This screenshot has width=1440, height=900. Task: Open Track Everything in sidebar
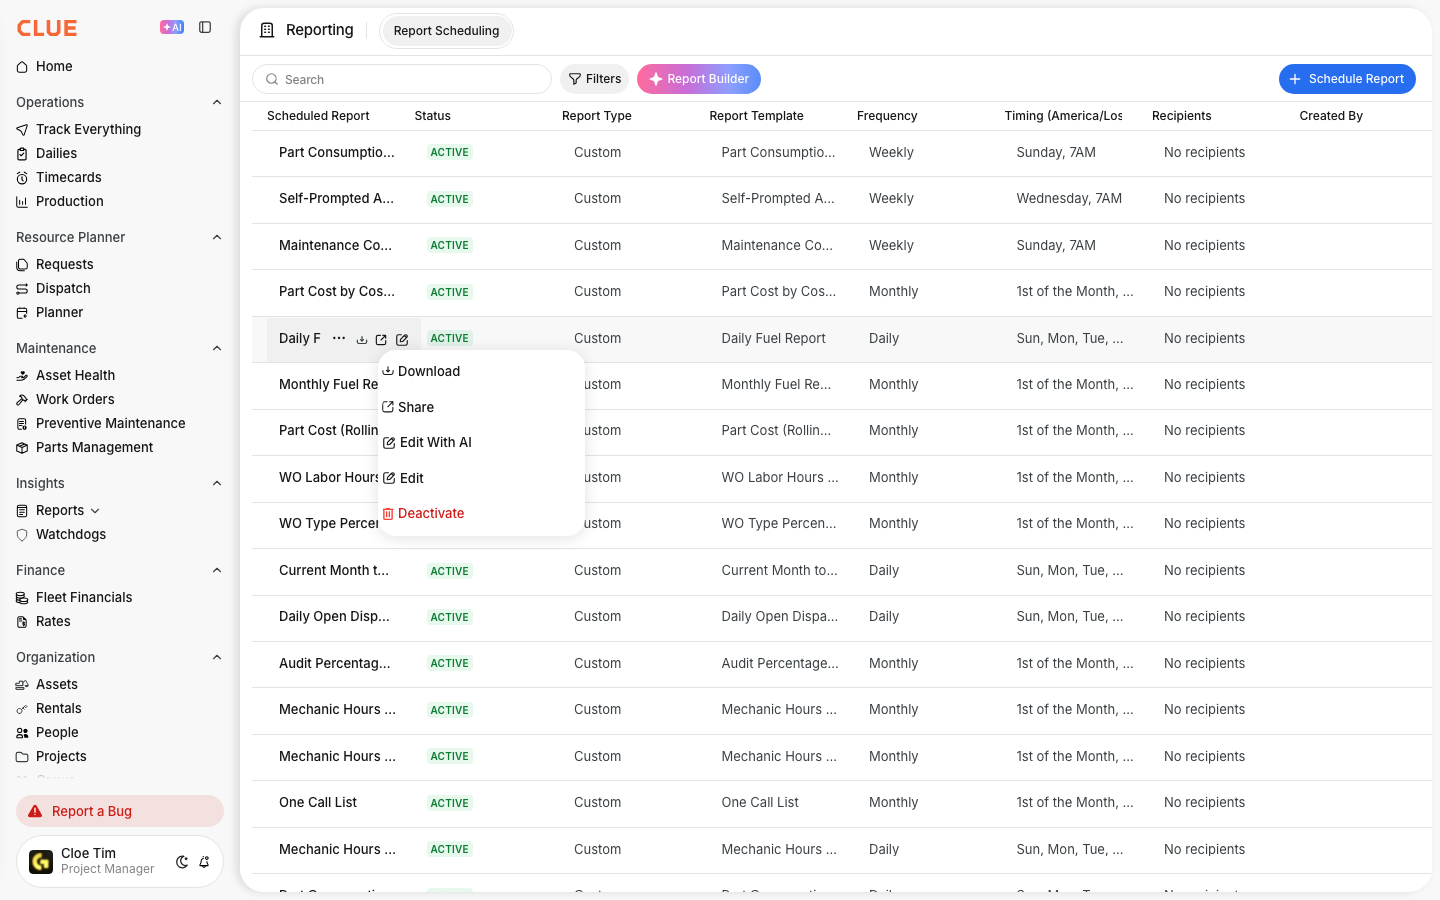(x=88, y=129)
